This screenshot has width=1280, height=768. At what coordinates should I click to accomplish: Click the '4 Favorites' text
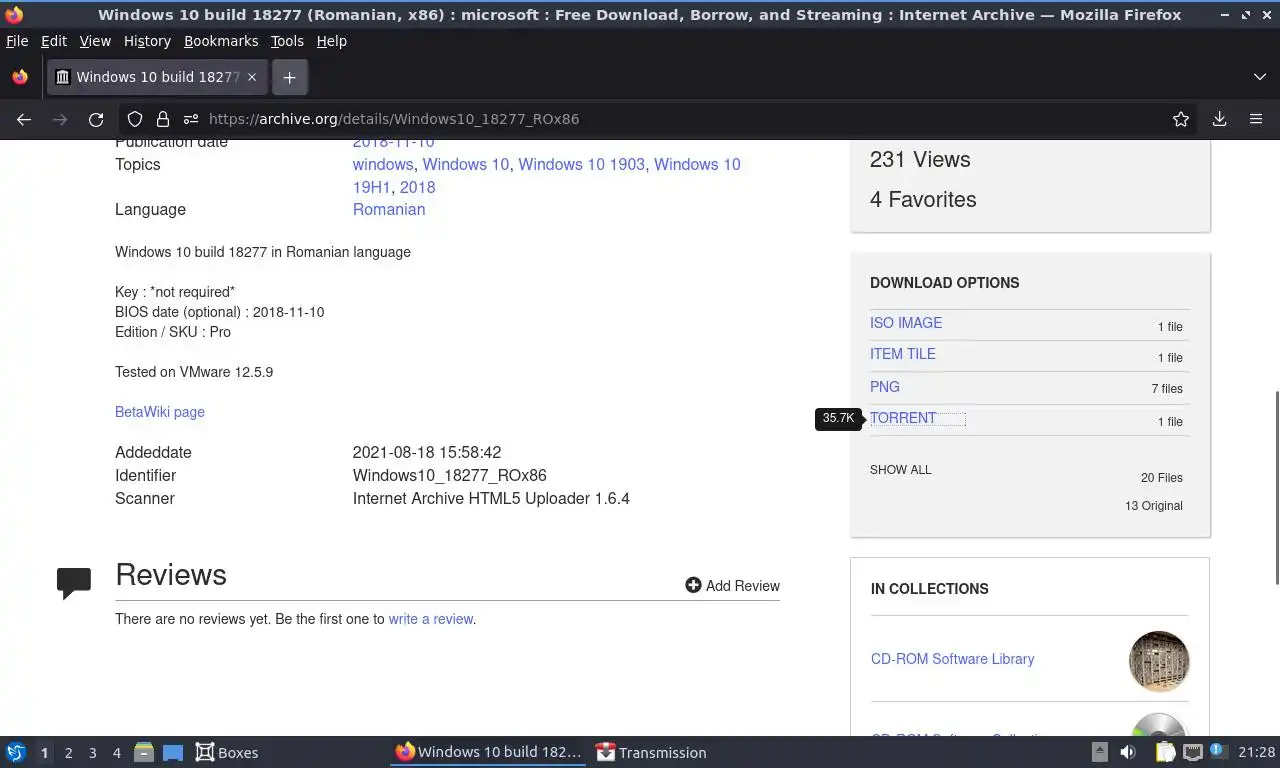click(x=923, y=199)
